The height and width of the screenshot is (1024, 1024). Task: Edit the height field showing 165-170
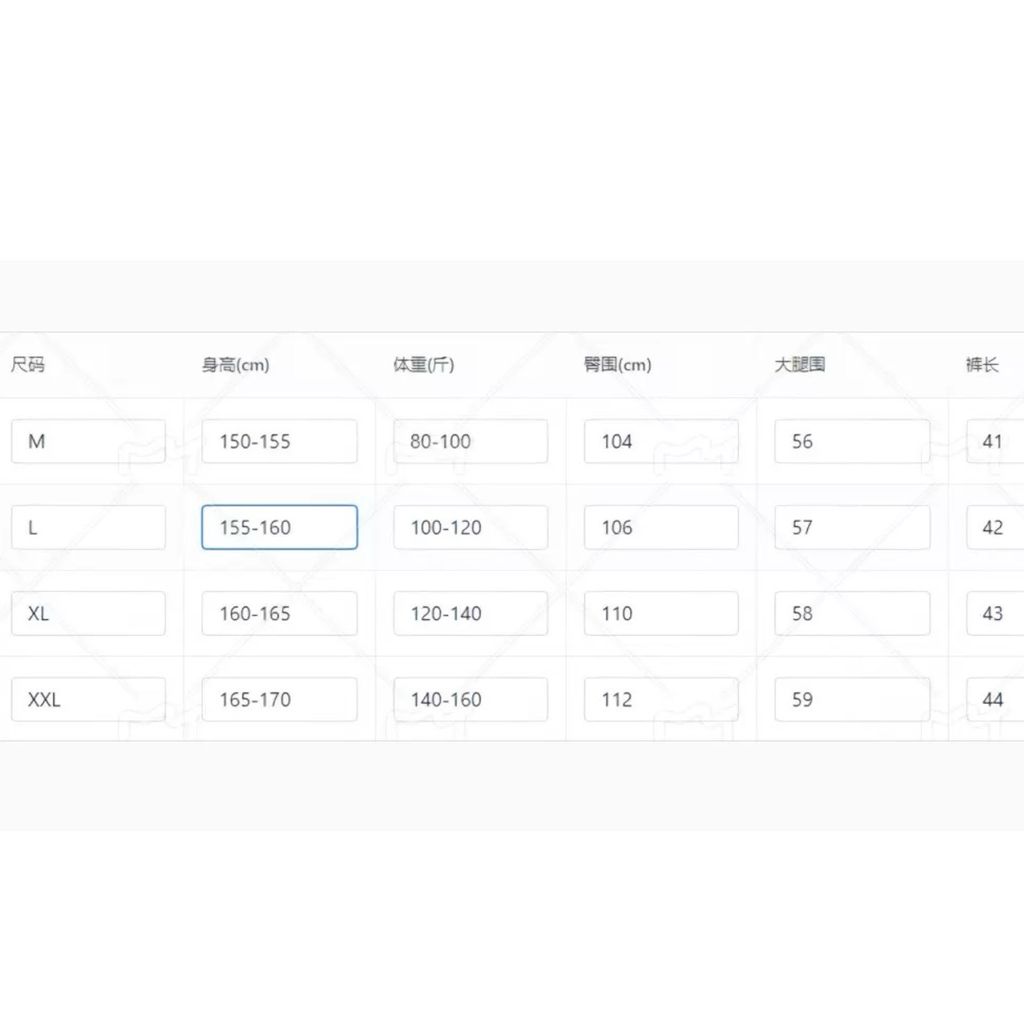(279, 699)
